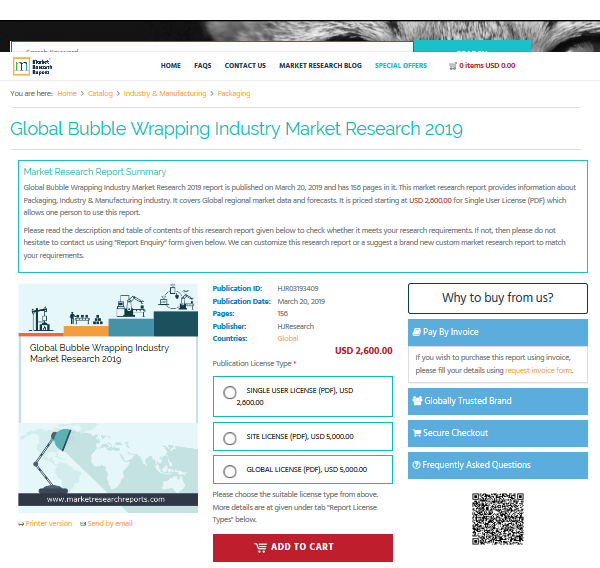
Task: Open MARKET RESEARCH BLOG menu
Action: (x=320, y=66)
